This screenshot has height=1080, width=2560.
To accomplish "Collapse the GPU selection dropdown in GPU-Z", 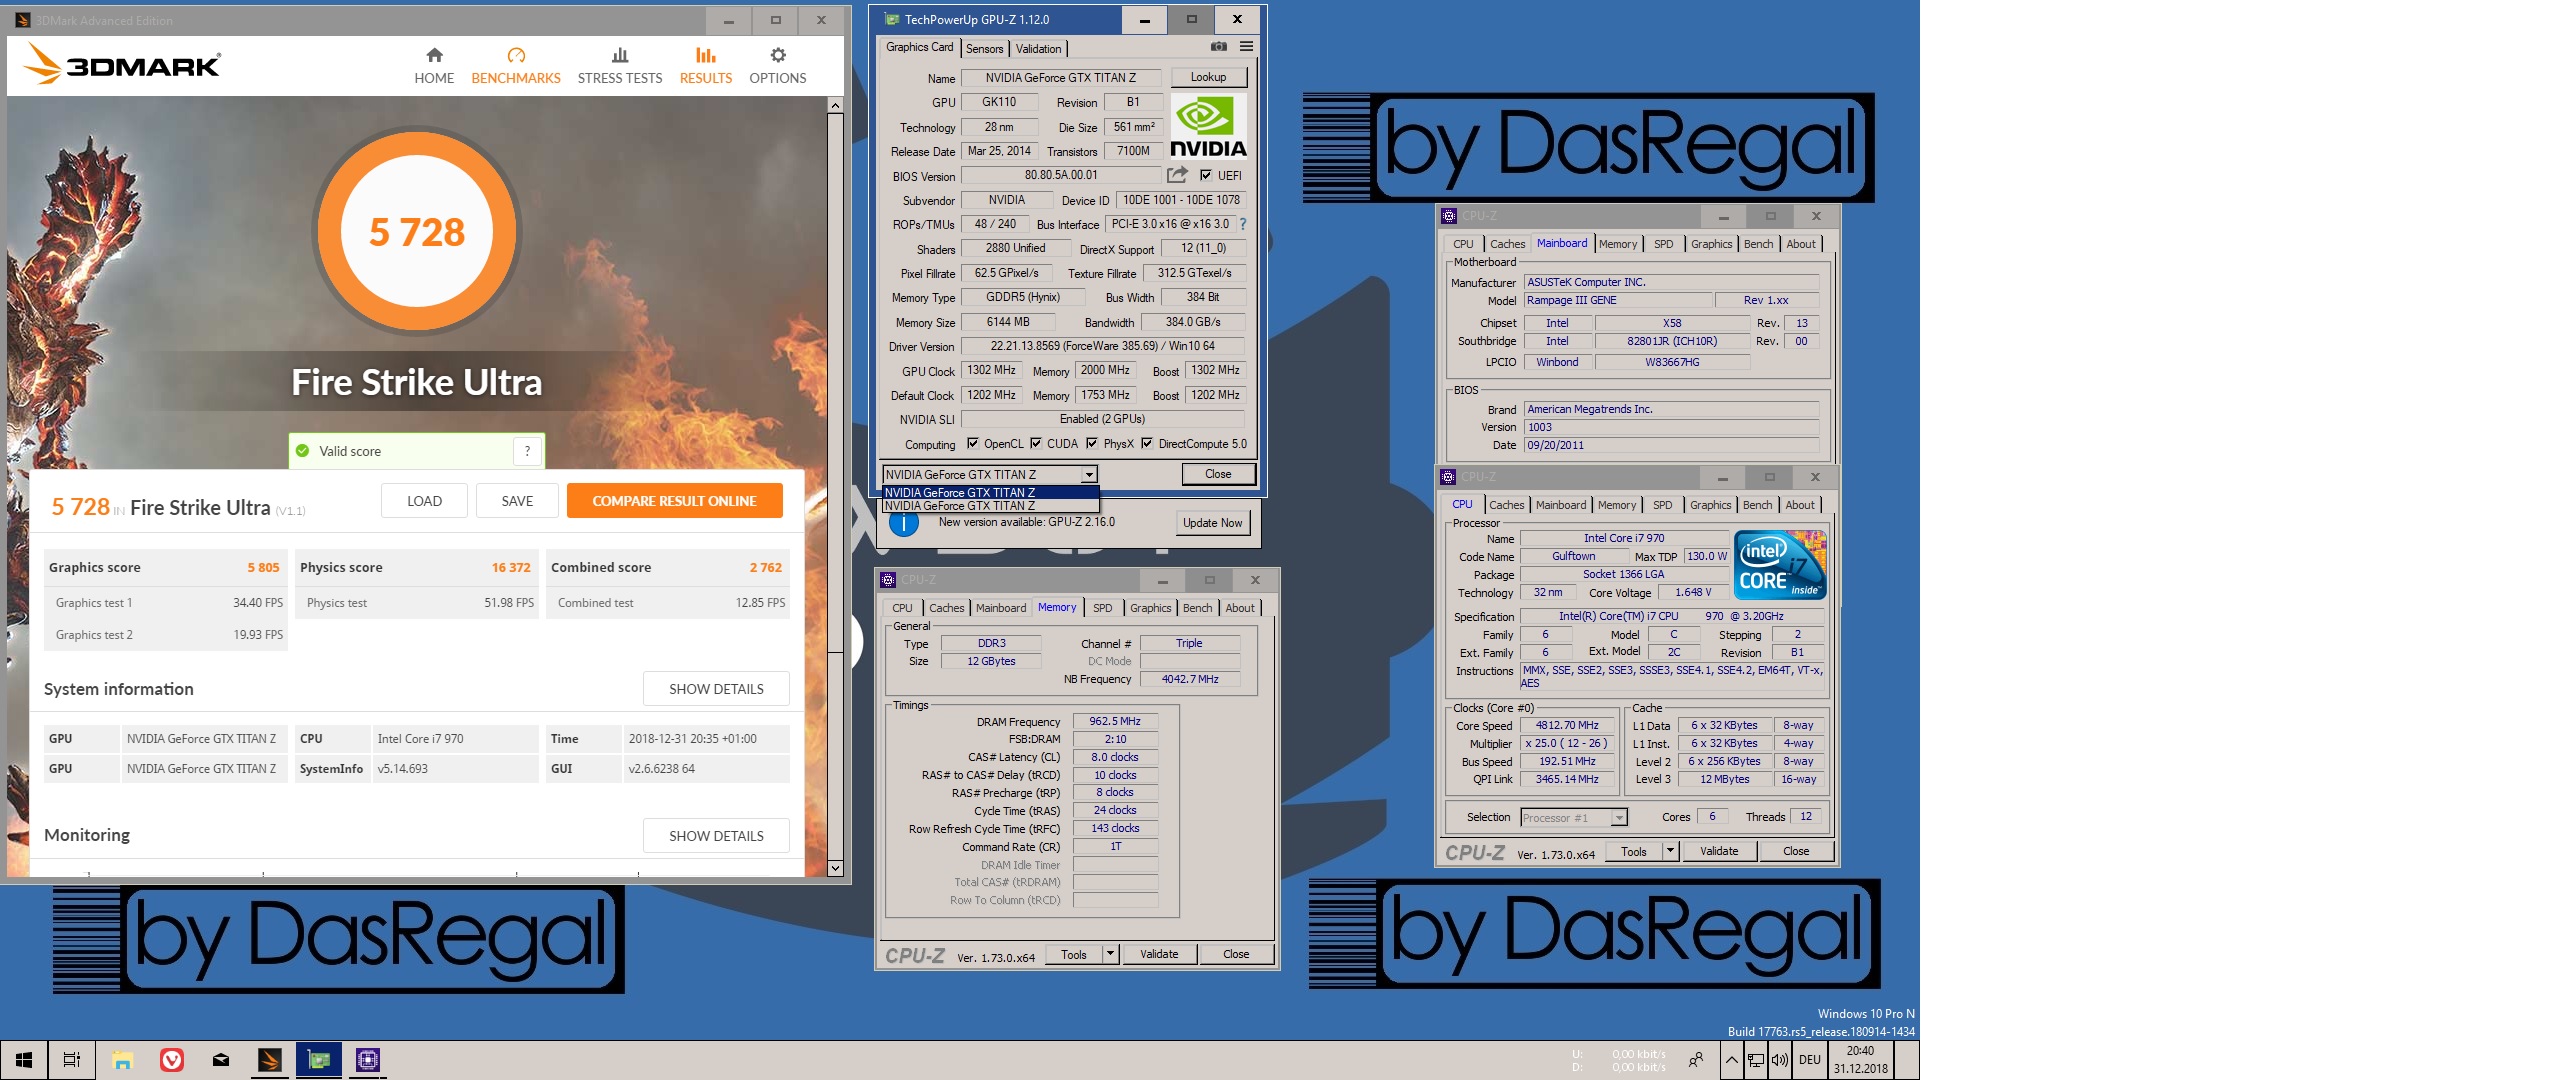I will pyautogui.click(x=1089, y=475).
